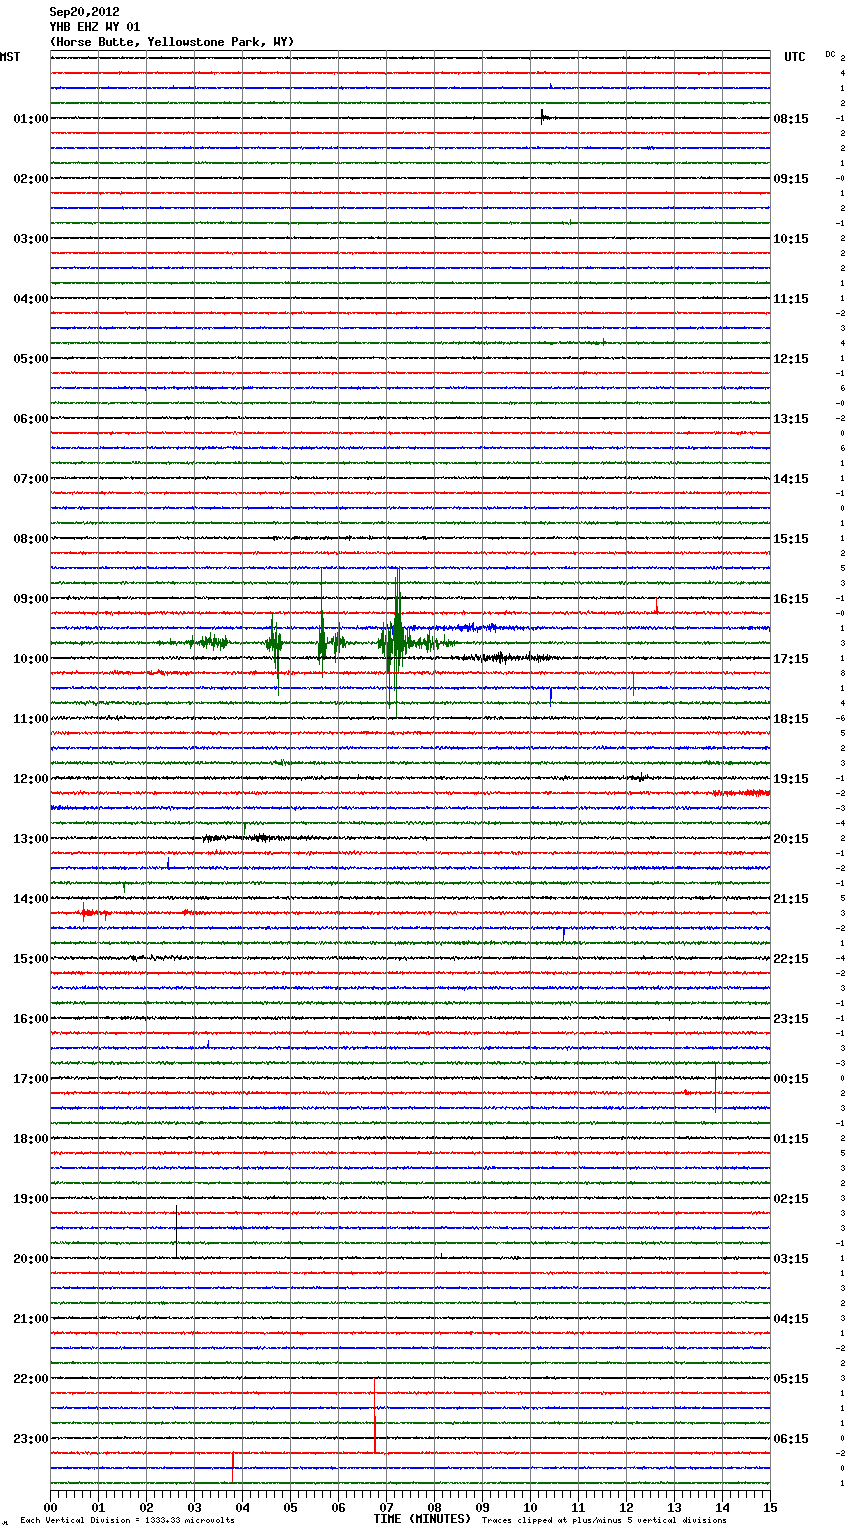This screenshot has width=850, height=1534.
Task: Click the 21:00 MST time label
Action: point(31,1319)
